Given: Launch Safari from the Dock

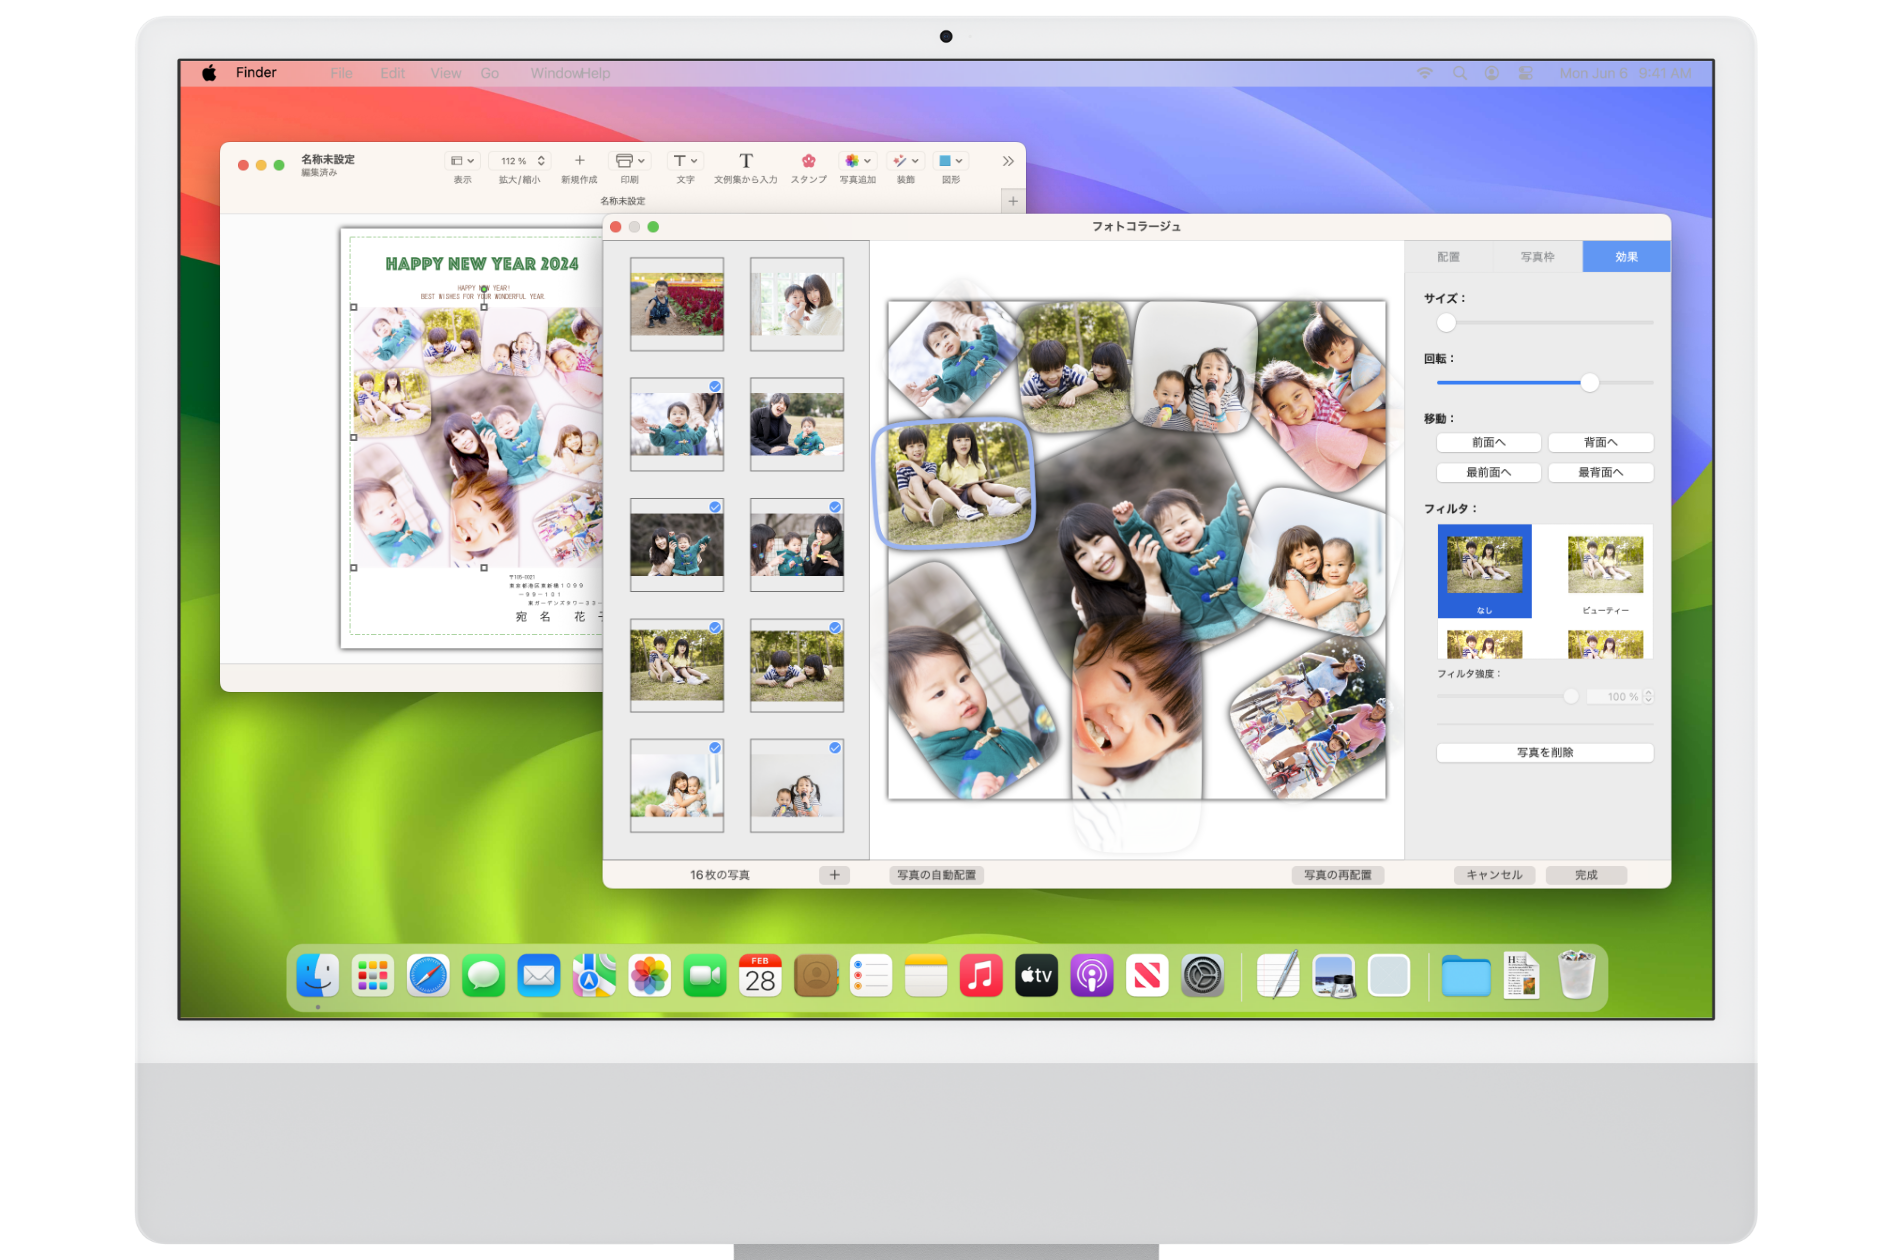Looking at the screenshot, I should [428, 975].
